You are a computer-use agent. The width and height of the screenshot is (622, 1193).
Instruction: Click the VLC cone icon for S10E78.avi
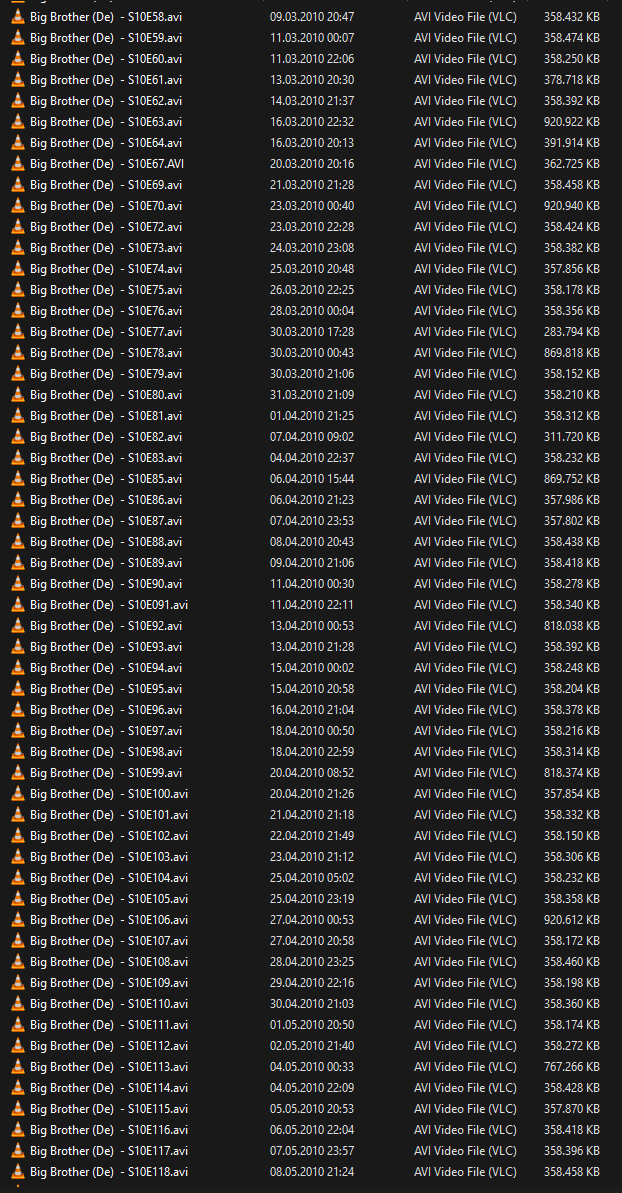tap(17, 353)
